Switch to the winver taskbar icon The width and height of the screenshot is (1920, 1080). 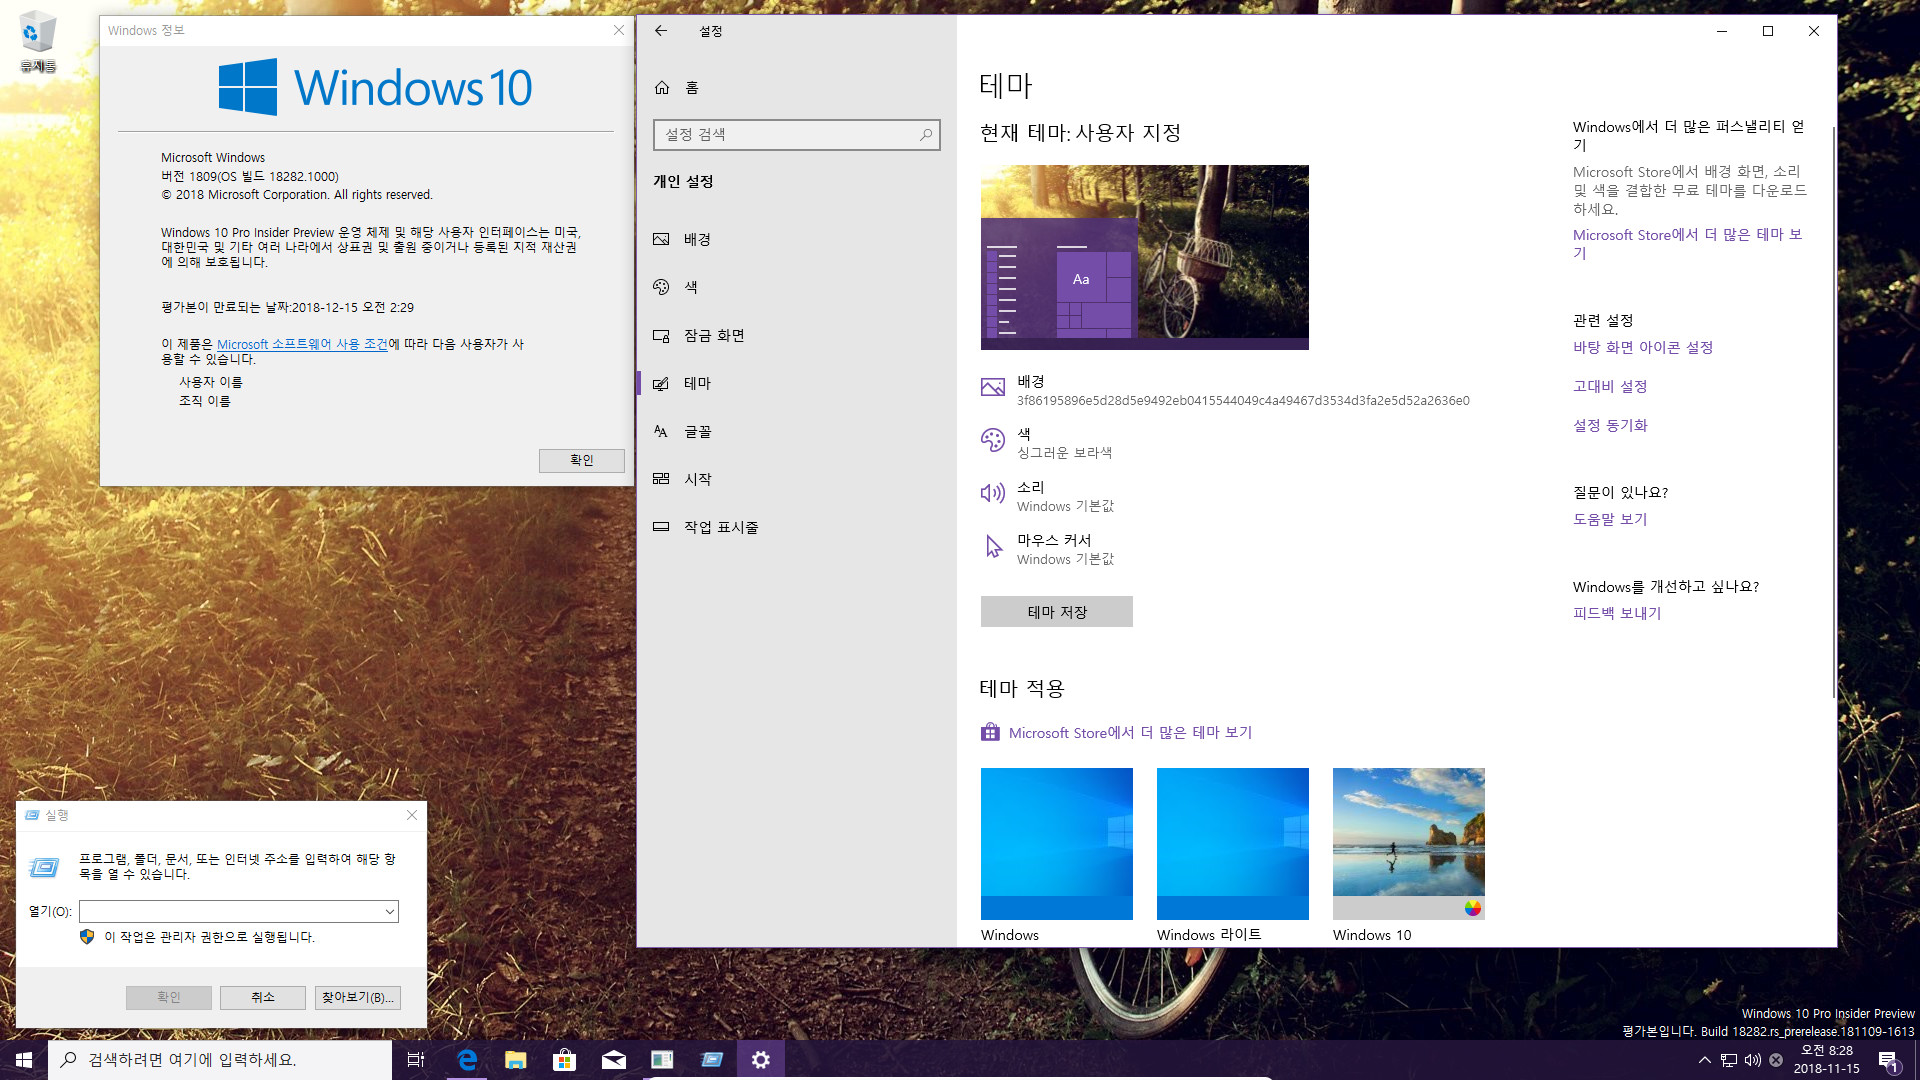662,1059
